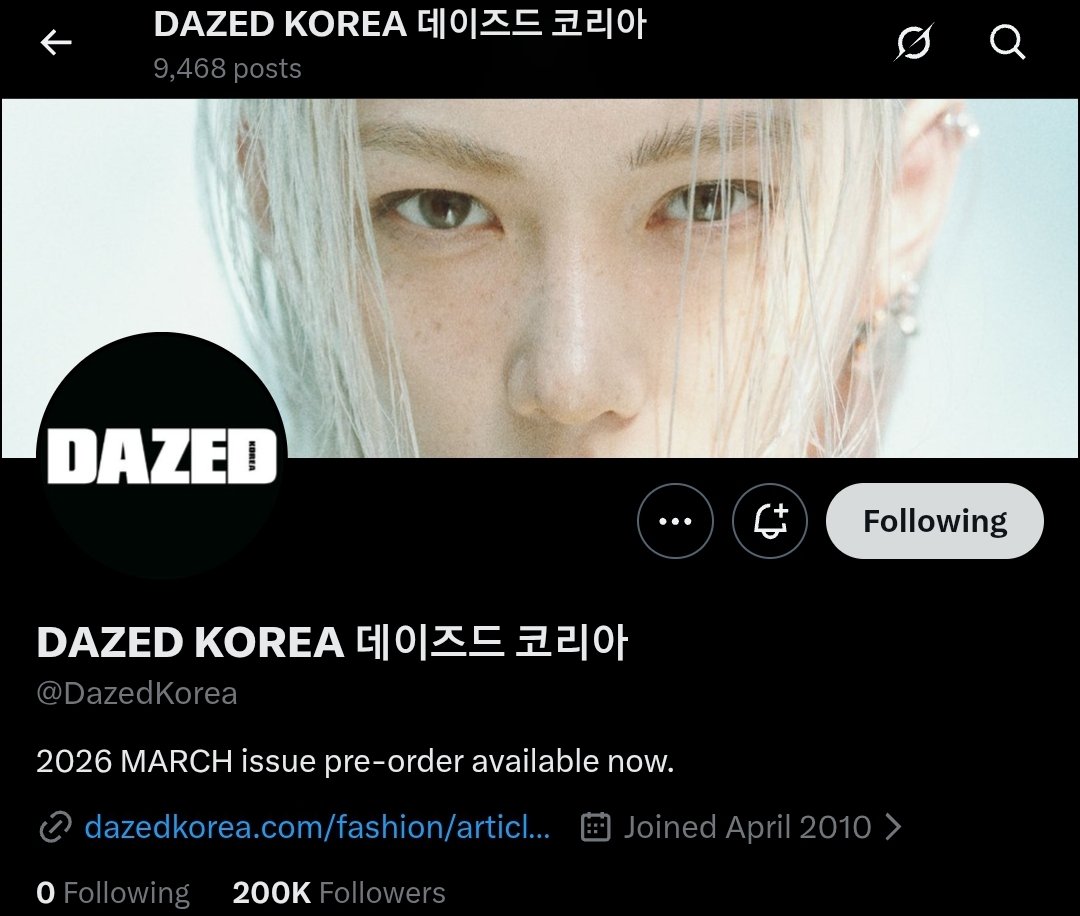Open Joined April 2010 account details
Screen dimensions: 1080x916
[747, 826]
